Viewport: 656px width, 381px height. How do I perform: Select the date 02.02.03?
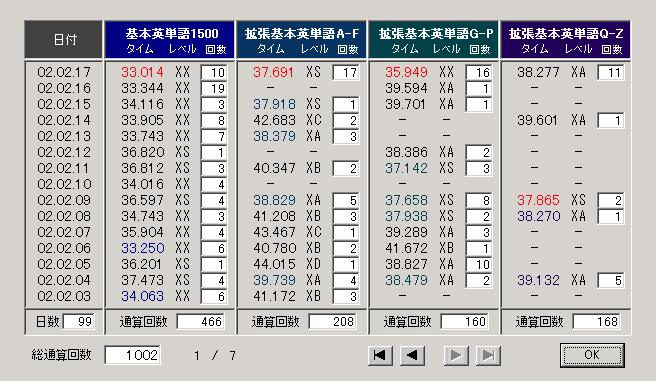(x=64, y=296)
